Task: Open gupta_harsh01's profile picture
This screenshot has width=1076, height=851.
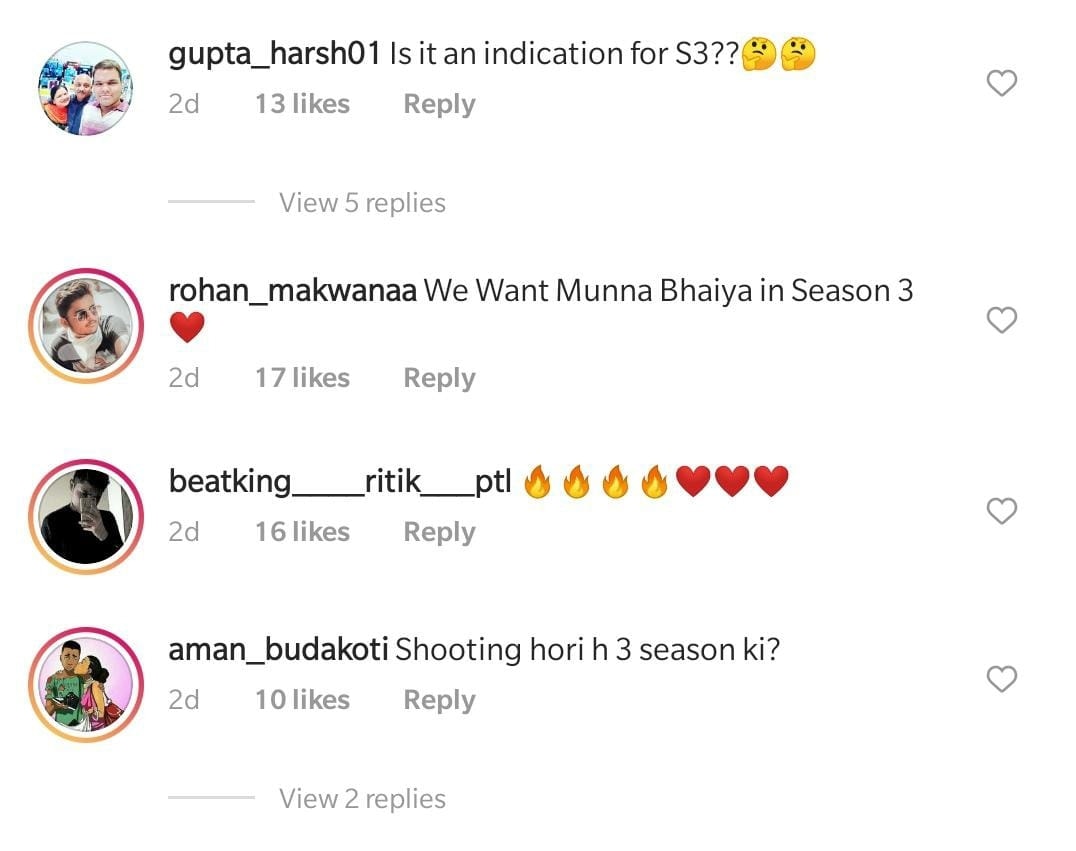Action: tap(86, 89)
